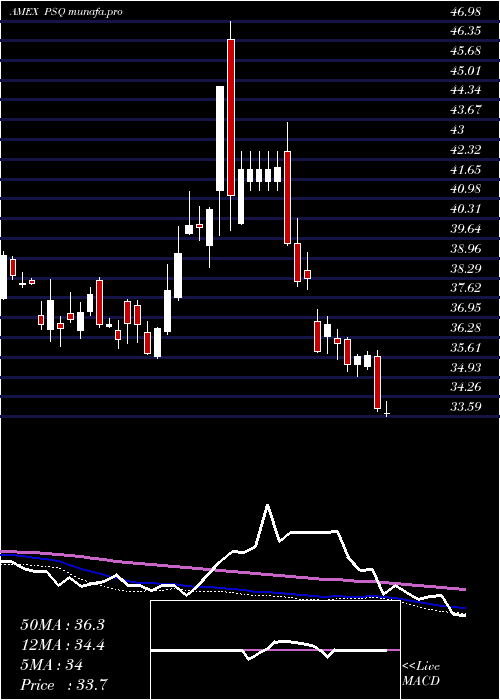Click the <<Live MACD label
500x700 pixels.
tap(421, 674)
